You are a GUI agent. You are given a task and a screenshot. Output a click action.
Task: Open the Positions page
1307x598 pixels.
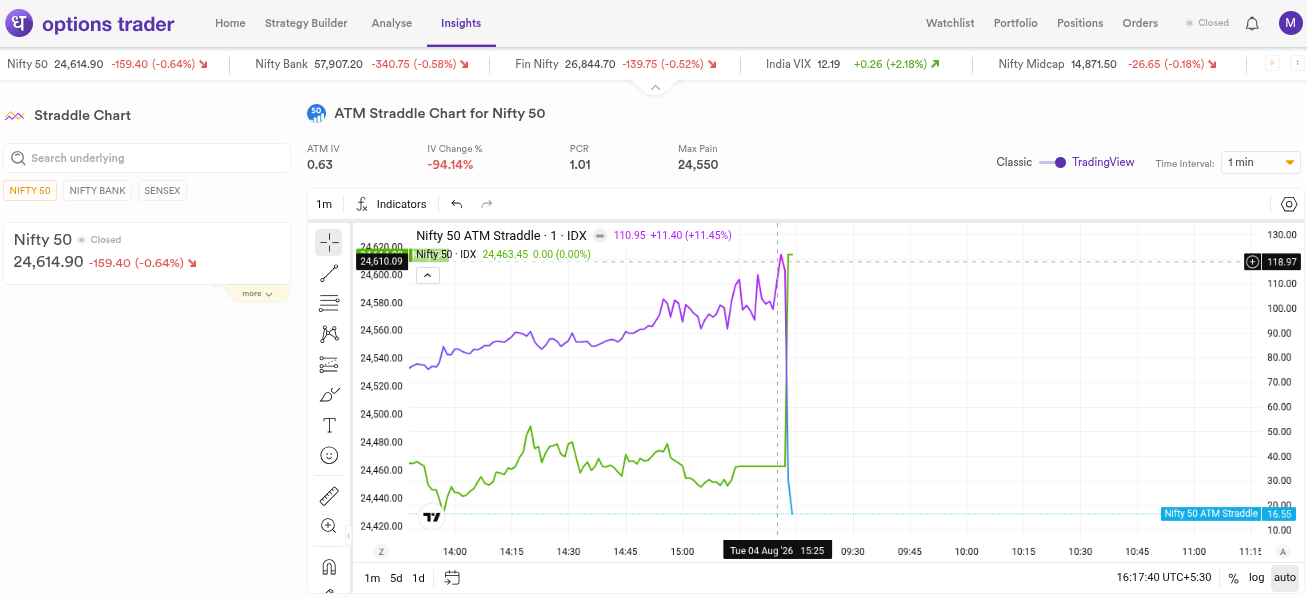click(1080, 23)
